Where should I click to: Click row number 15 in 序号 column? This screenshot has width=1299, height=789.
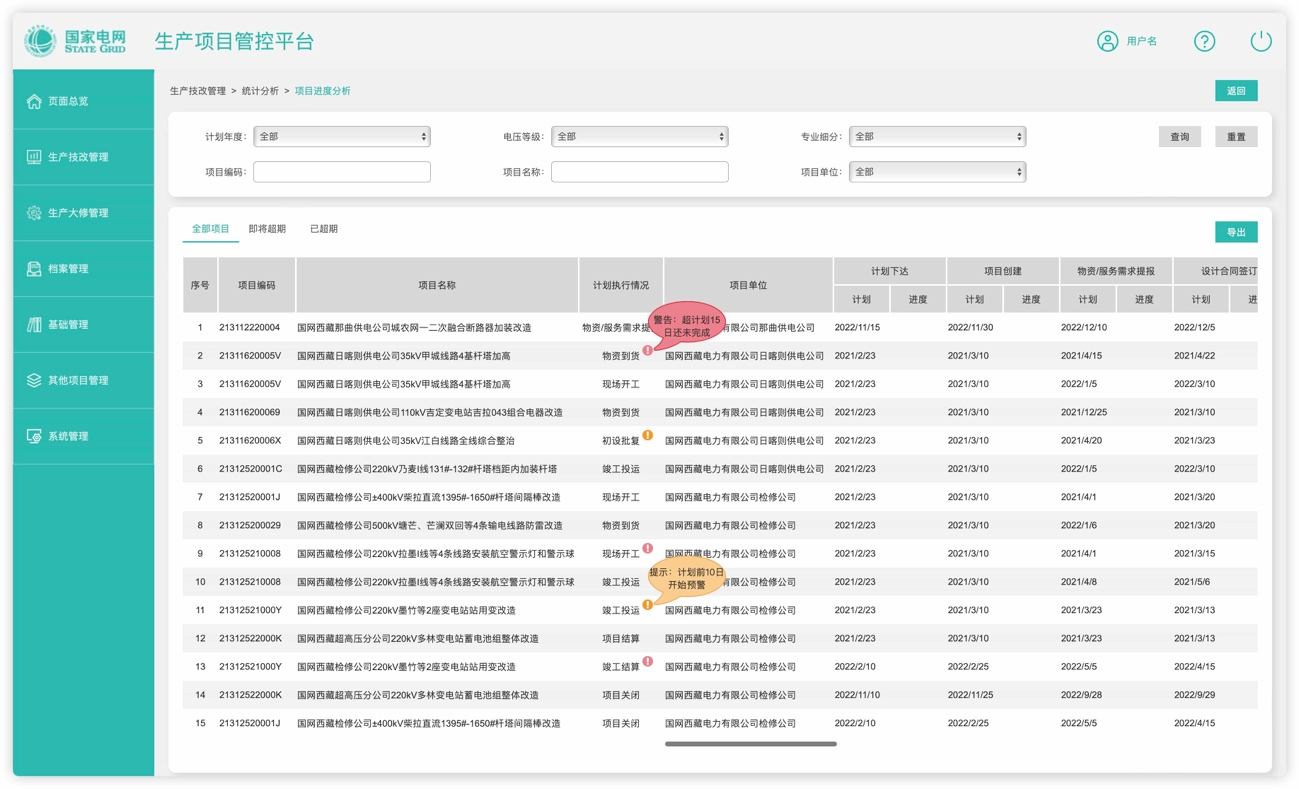(x=200, y=724)
